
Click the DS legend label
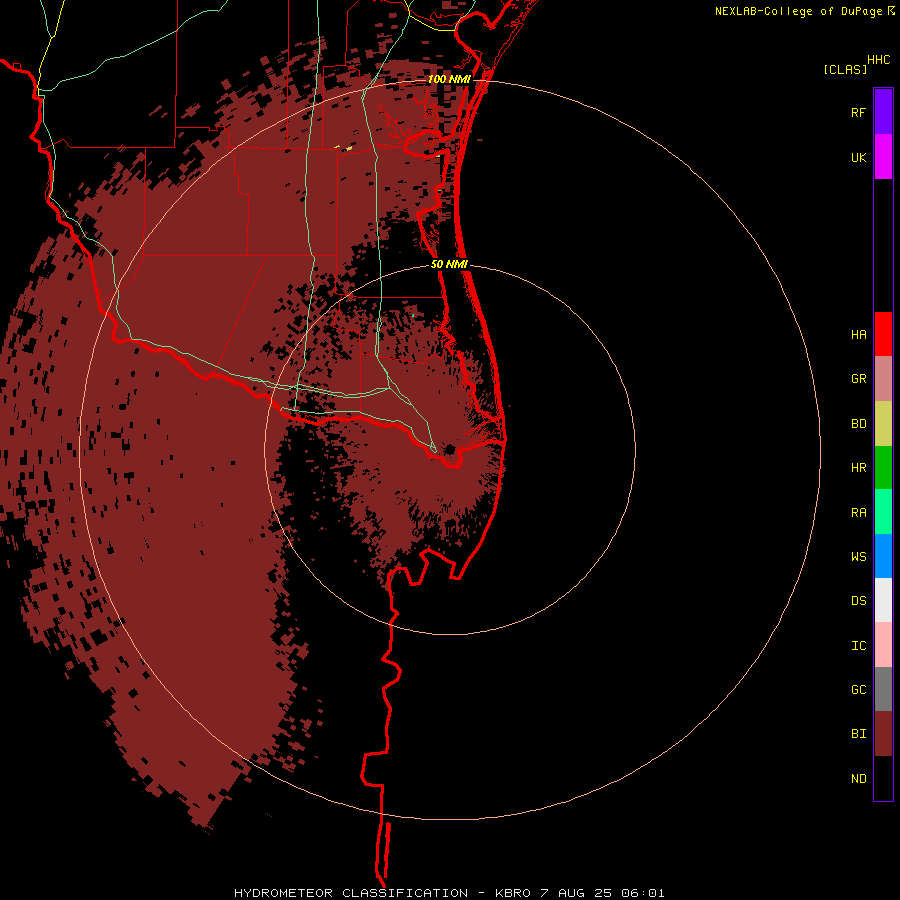coord(858,600)
